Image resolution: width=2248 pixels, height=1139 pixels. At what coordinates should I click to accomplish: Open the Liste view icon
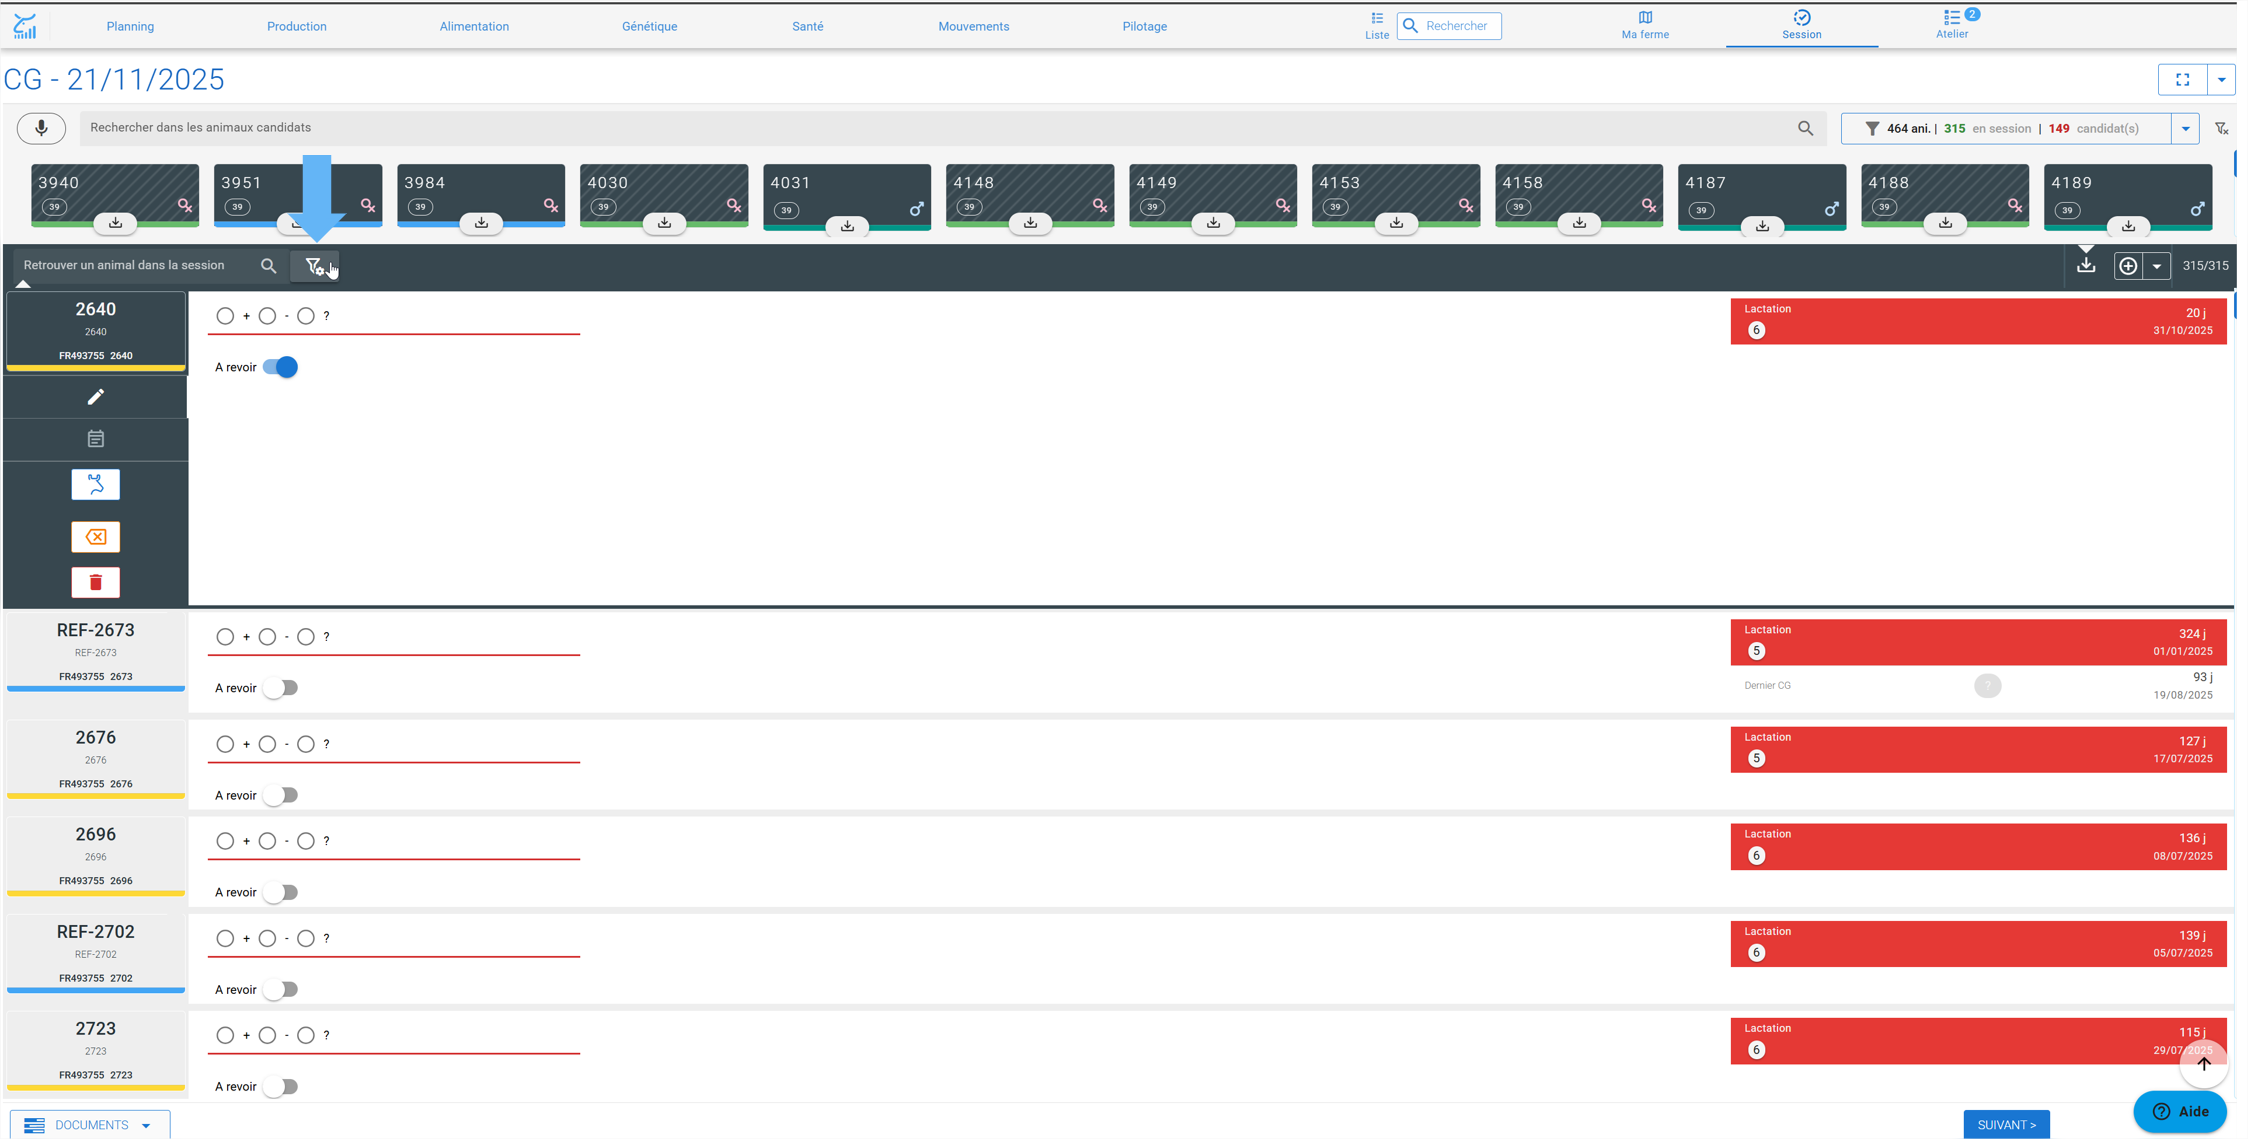pyautogui.click(x=1377, y=26)
